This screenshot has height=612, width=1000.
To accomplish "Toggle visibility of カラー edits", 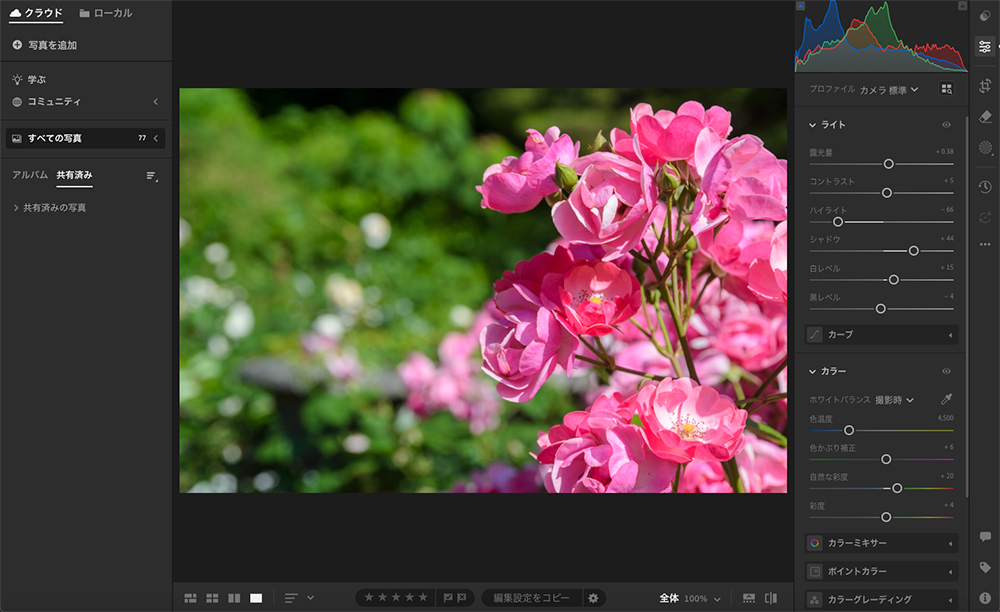I will click(x=946, y=371).
